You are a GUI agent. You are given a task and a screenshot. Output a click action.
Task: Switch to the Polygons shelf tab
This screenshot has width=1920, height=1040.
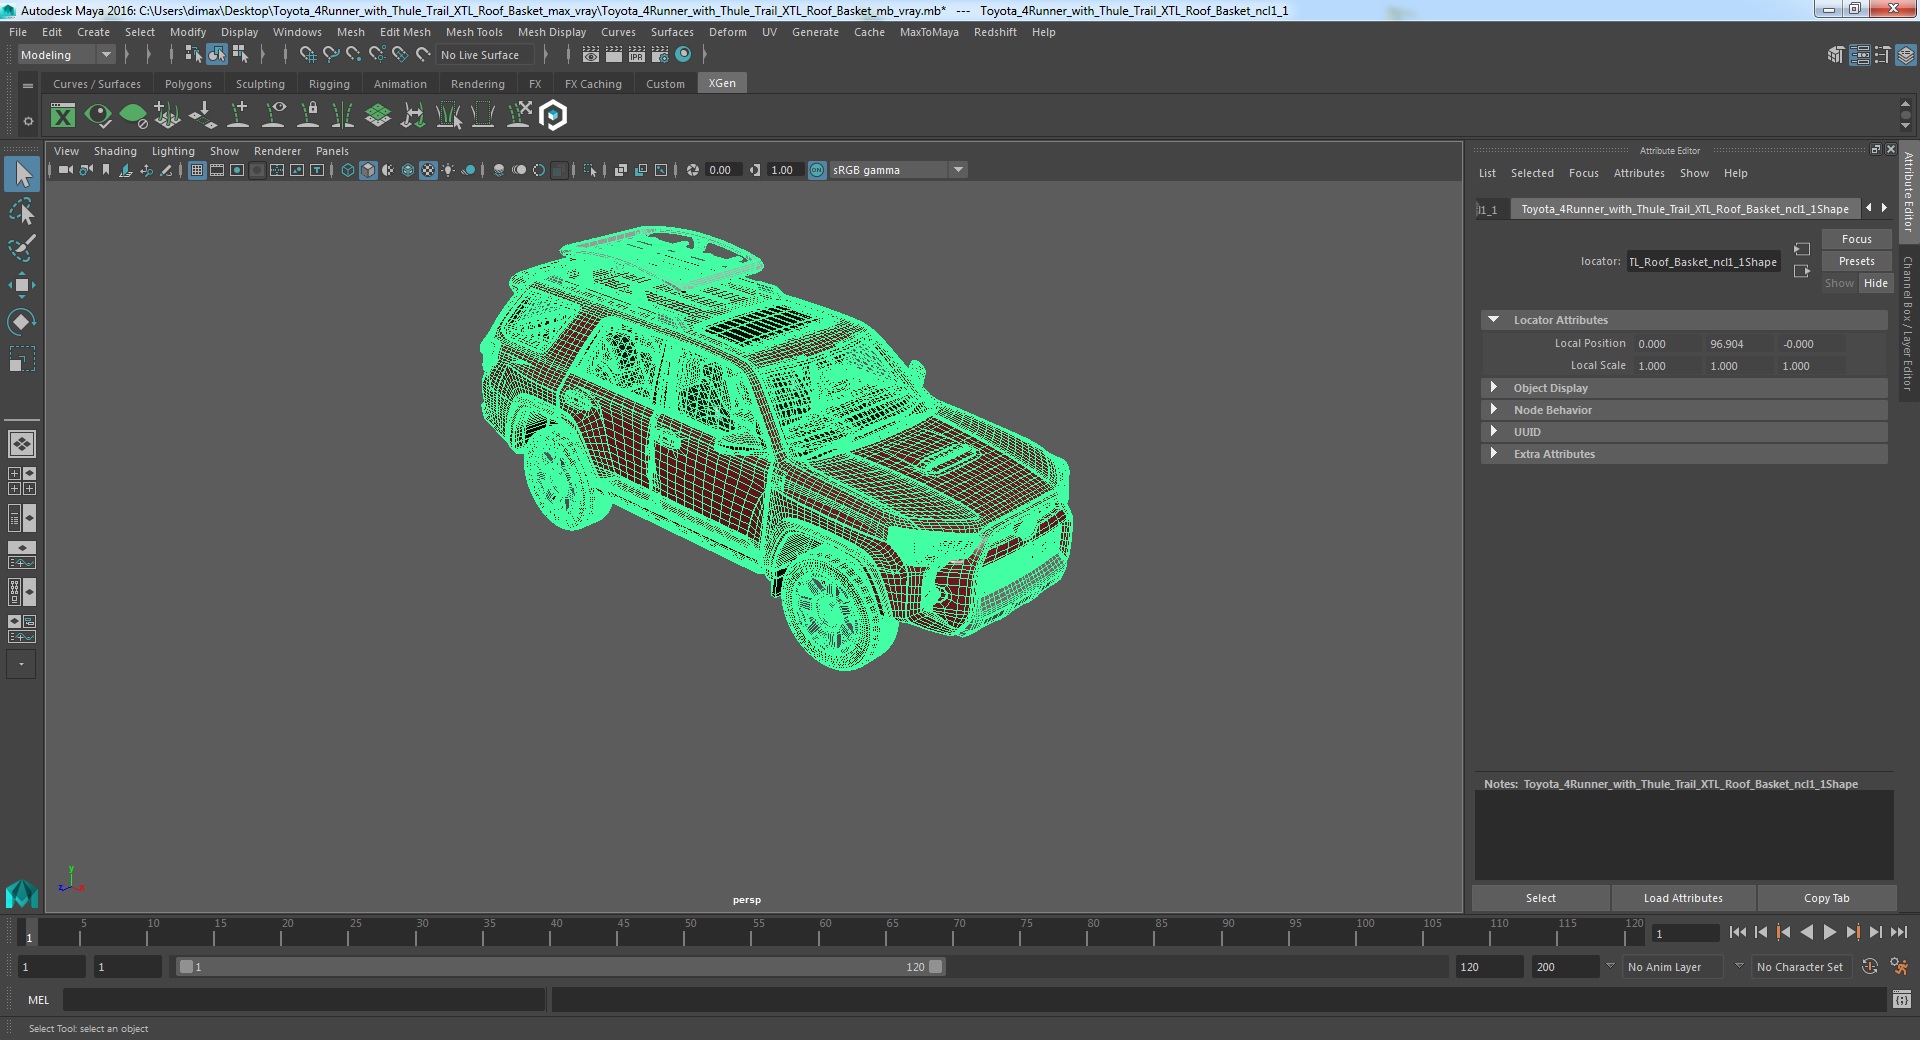(188, 84)
